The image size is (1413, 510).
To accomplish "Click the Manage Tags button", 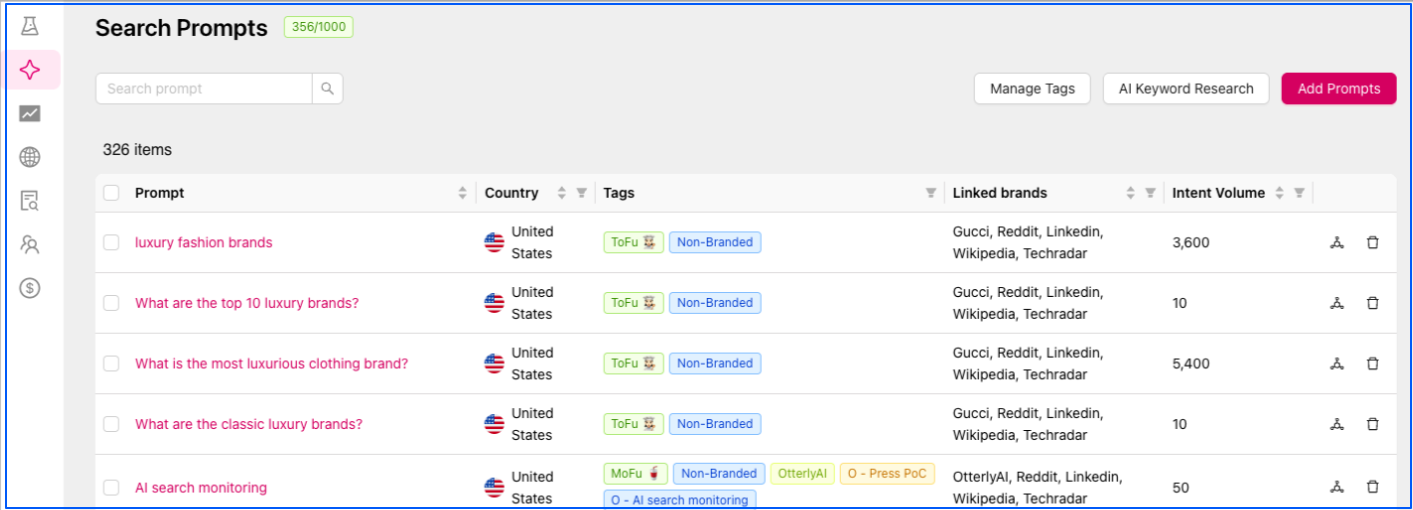I will click(x=1032, y=88).
